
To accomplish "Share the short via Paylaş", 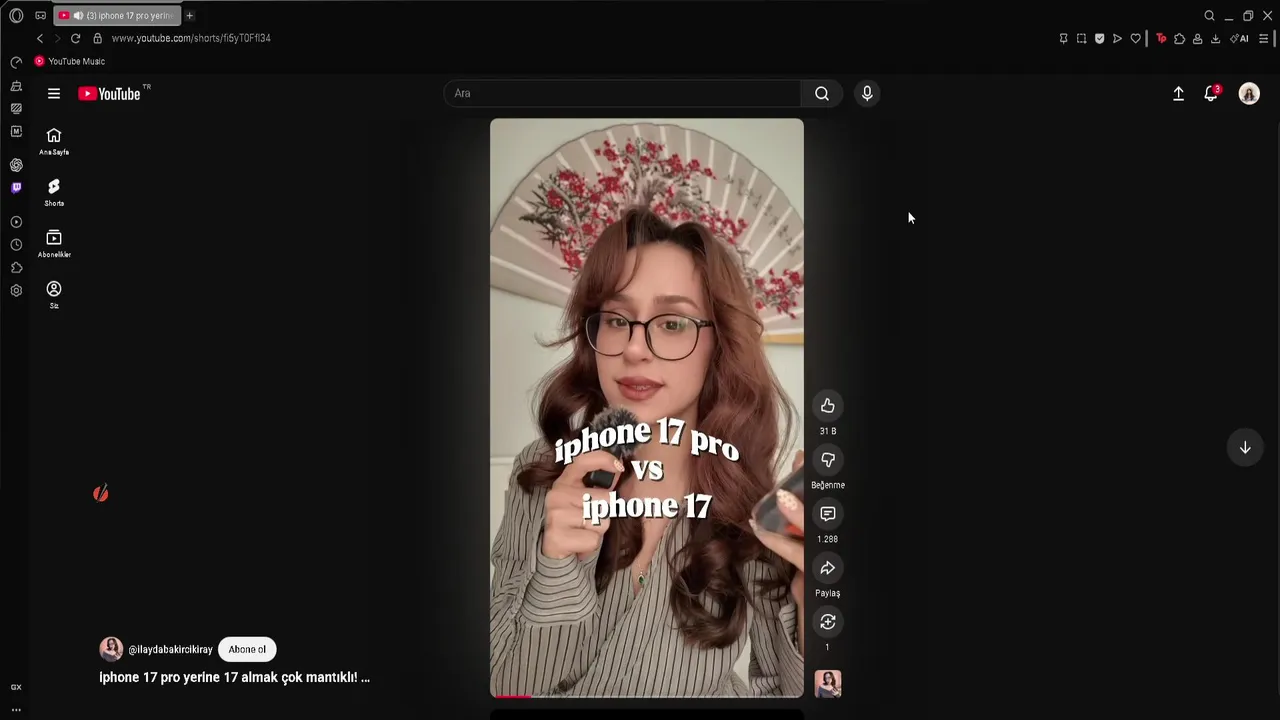I will [x=828, y=567].
